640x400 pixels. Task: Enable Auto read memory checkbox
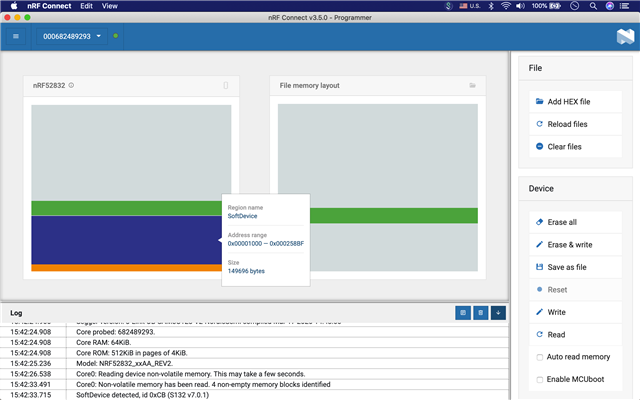point(540,357)
